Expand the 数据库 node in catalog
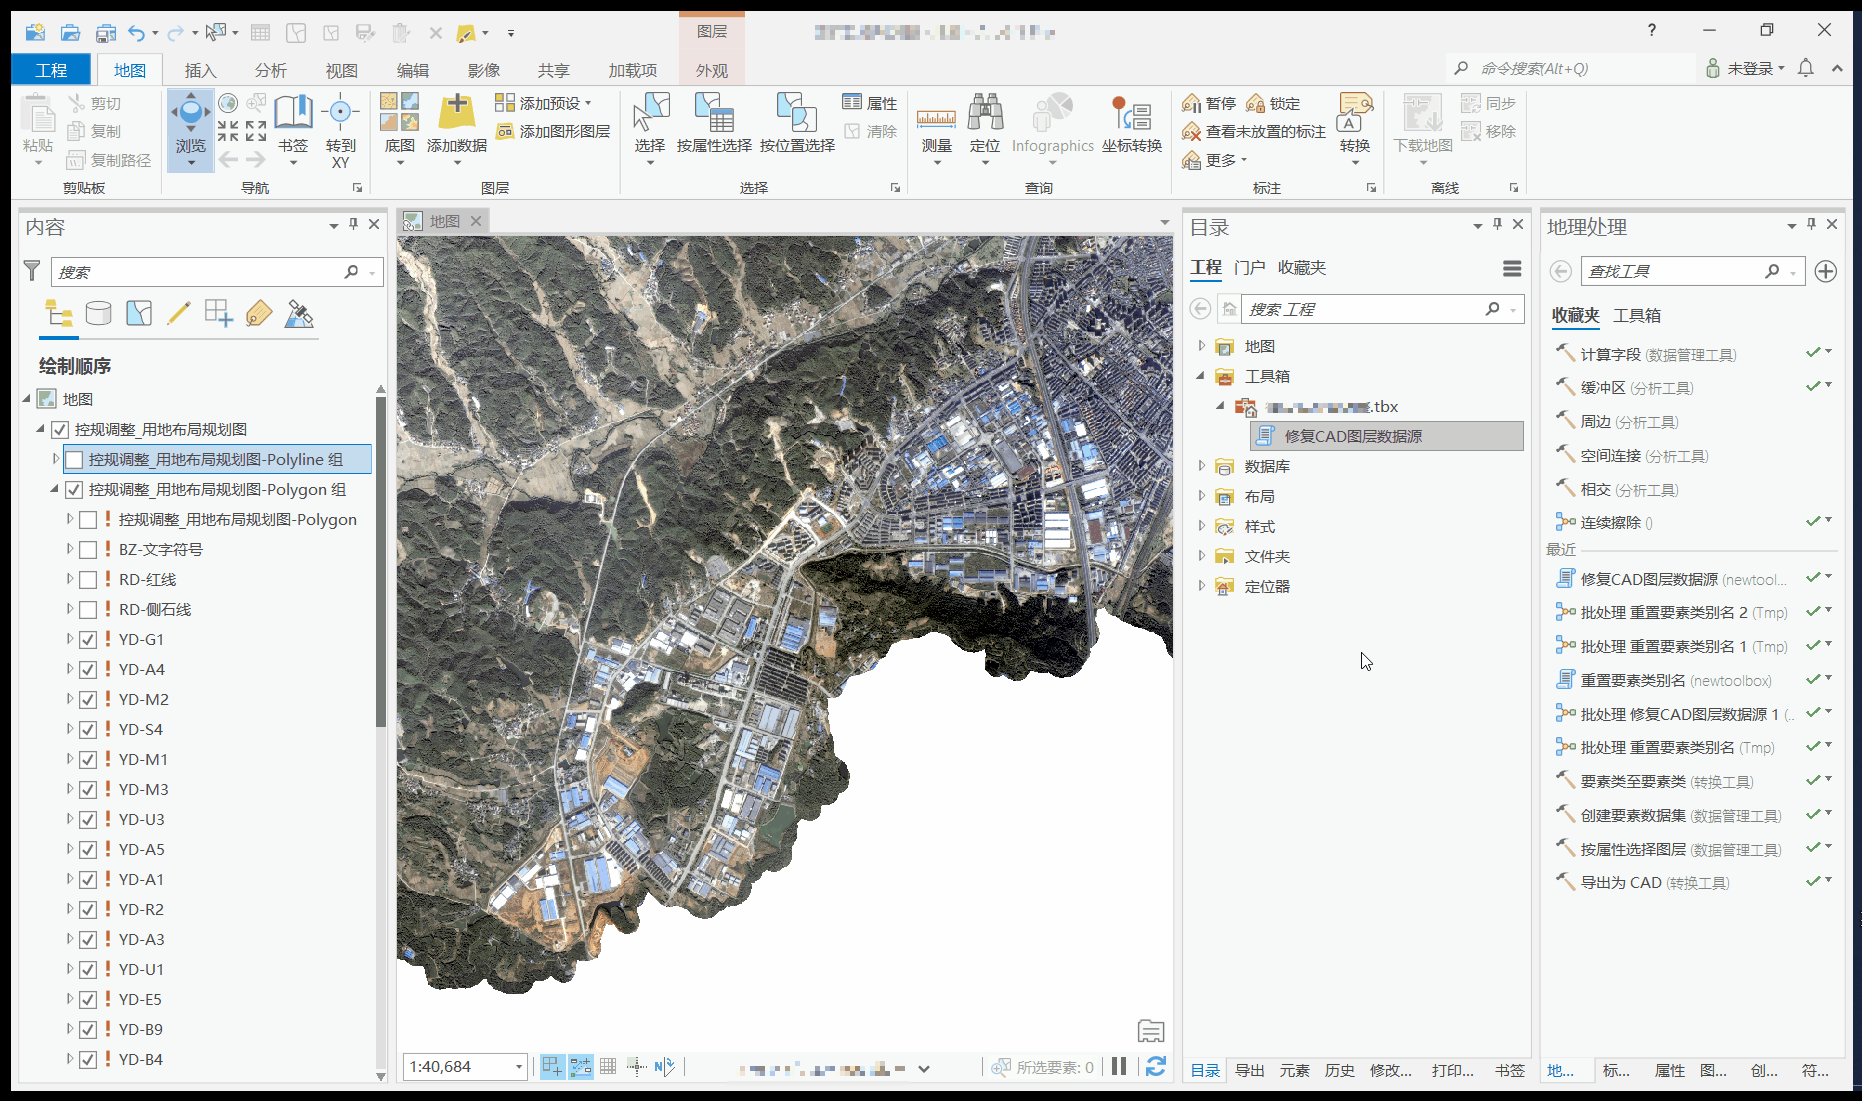1862x1101 pixels. (1202, 466)
